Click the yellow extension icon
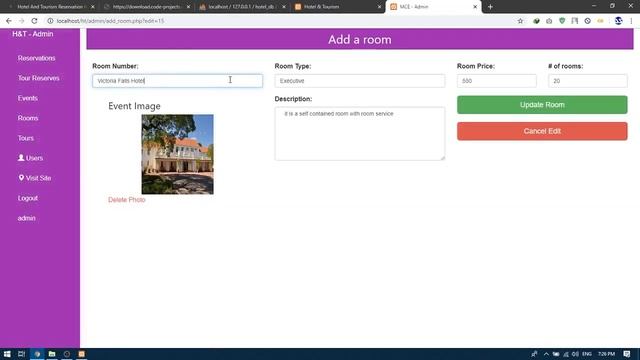This screenshot has width=640, height=360. pos(600,21)
